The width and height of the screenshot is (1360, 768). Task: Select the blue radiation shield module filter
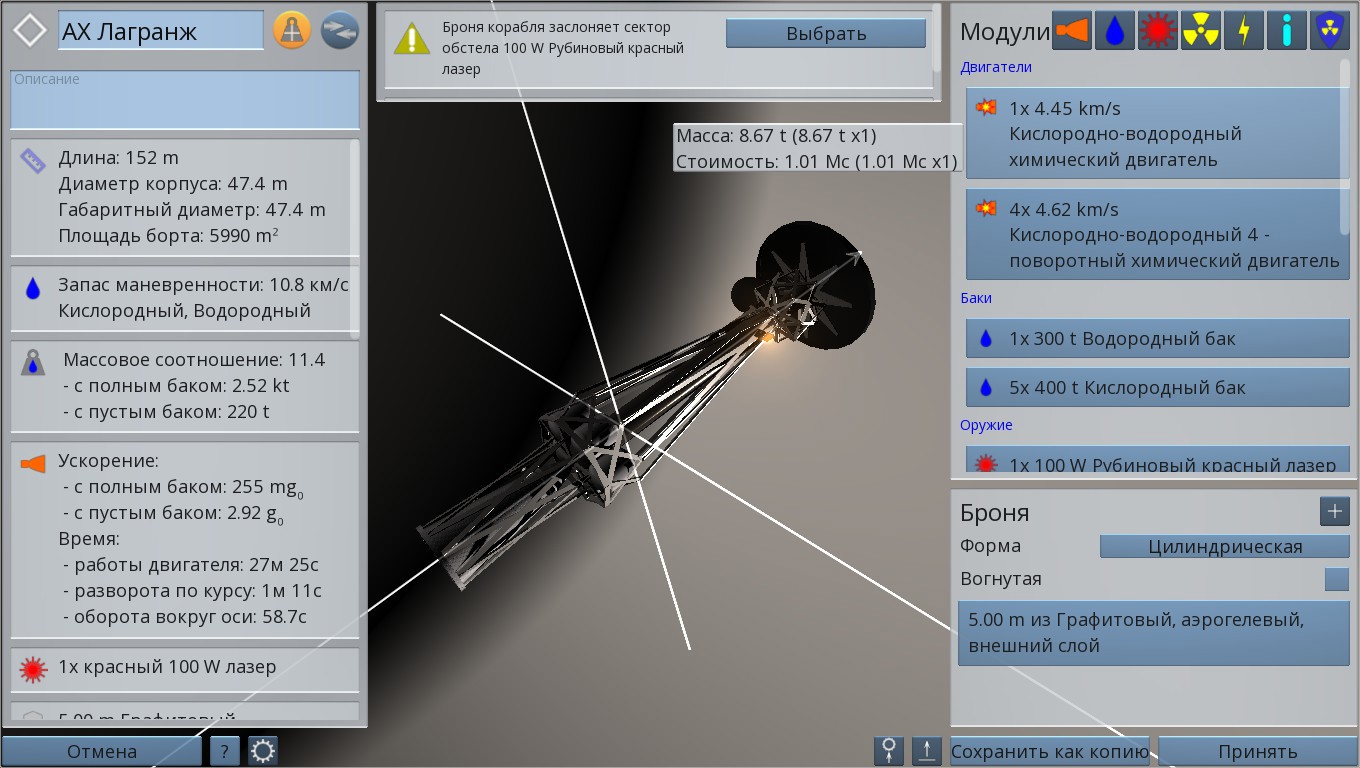tap(1329, 31)
